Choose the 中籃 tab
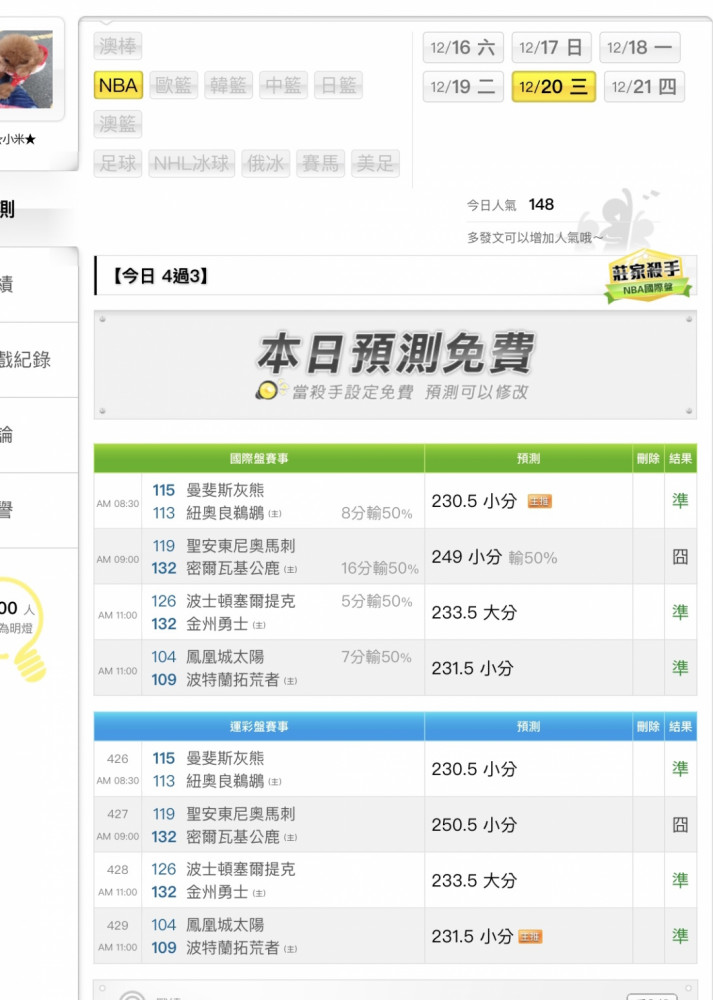 (x=283, y=85)
